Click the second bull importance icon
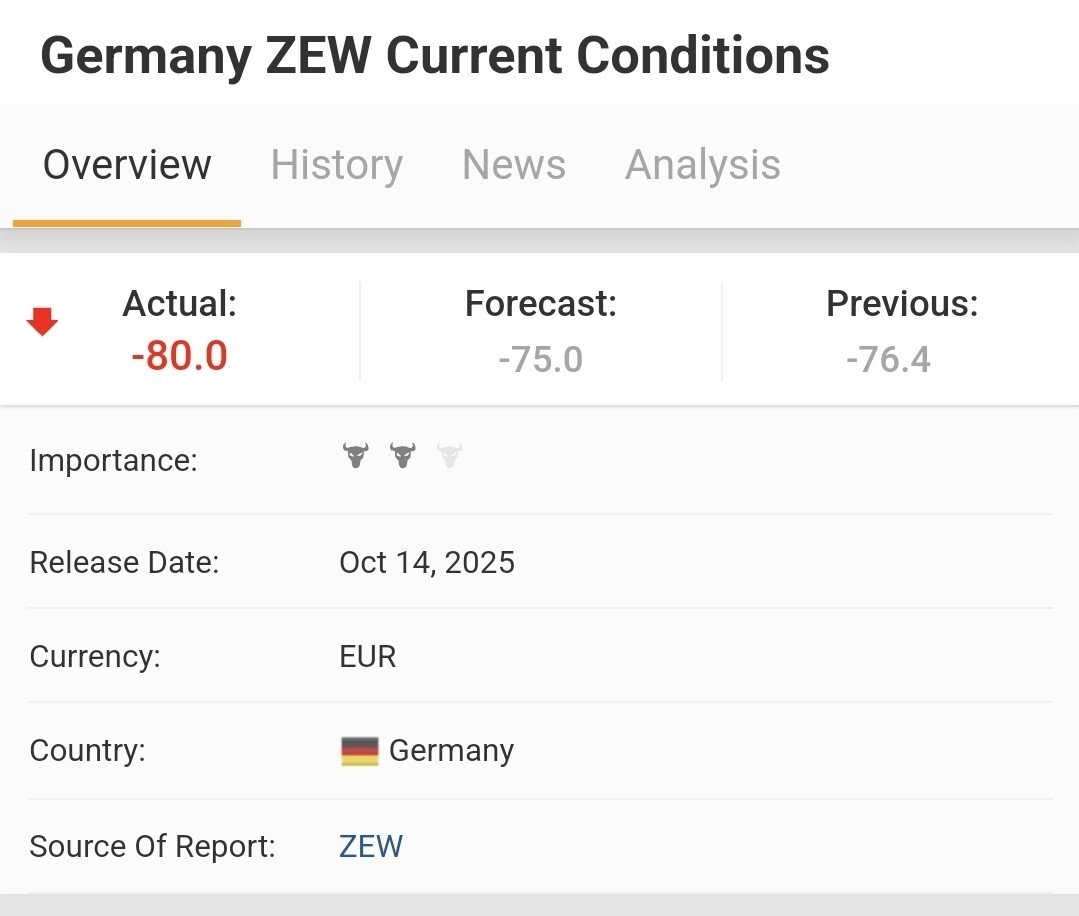This screenshot has height=916, width=1079. tap(402, 457)
